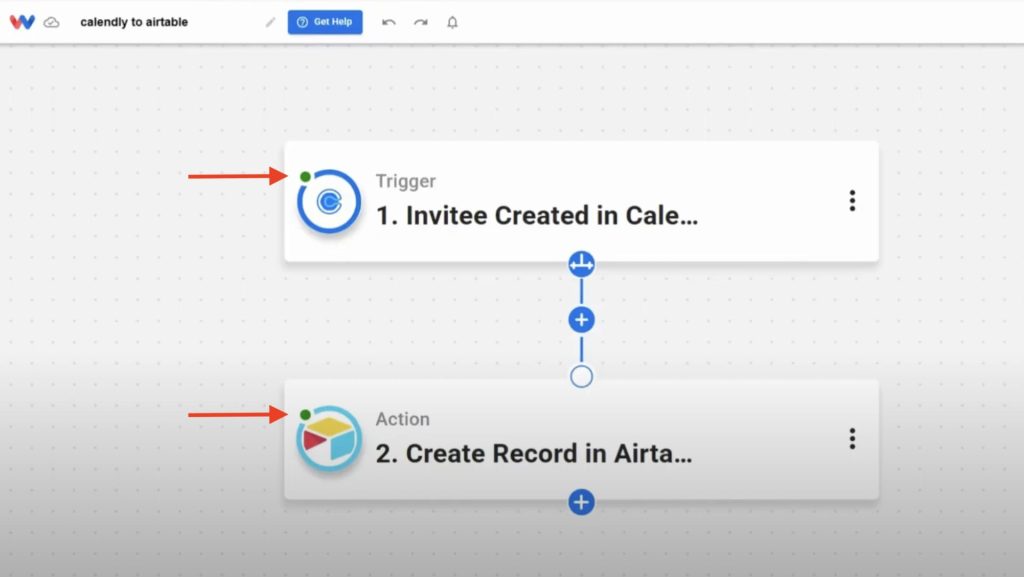
Task: Click the pencil icon to rename workflow
Action: point(270,23)
